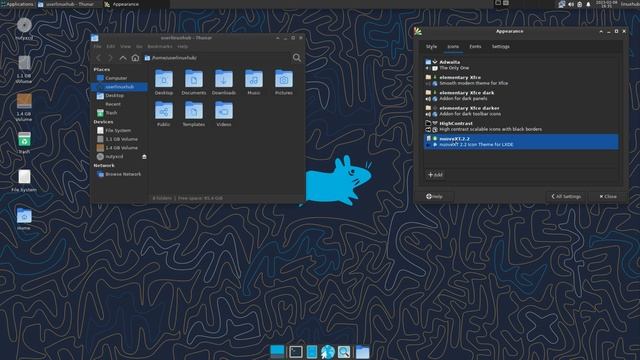
Task: Choose elementary Xfce darker icon theme
Action: 521,111
